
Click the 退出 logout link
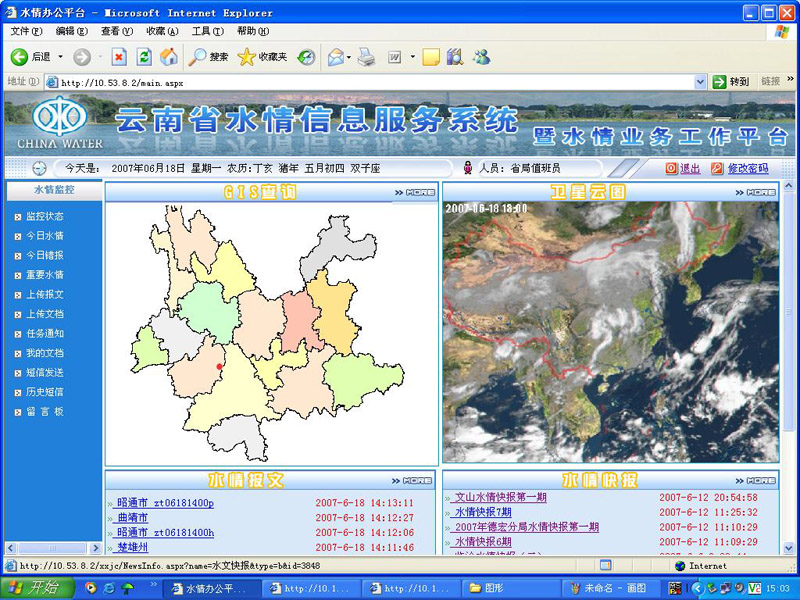[690, 168]
